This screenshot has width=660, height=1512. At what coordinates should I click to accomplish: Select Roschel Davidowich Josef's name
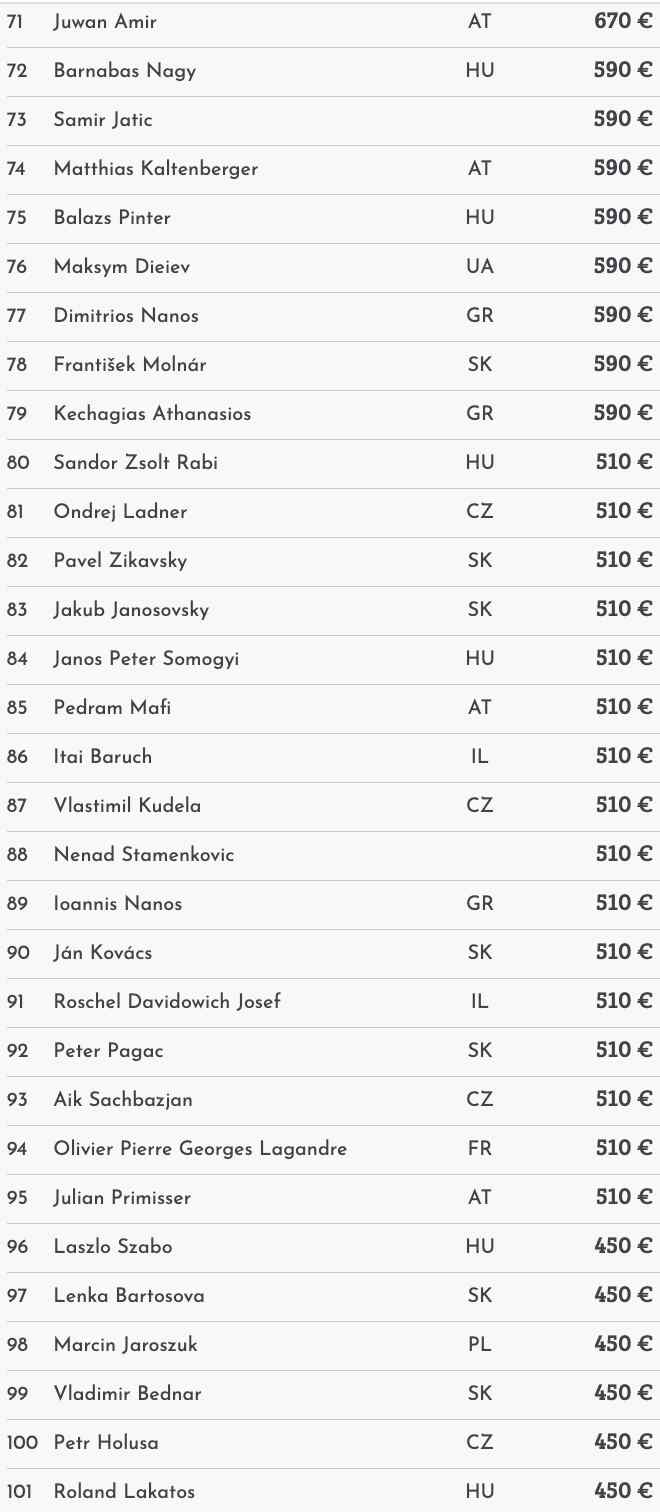[167, 1002]
